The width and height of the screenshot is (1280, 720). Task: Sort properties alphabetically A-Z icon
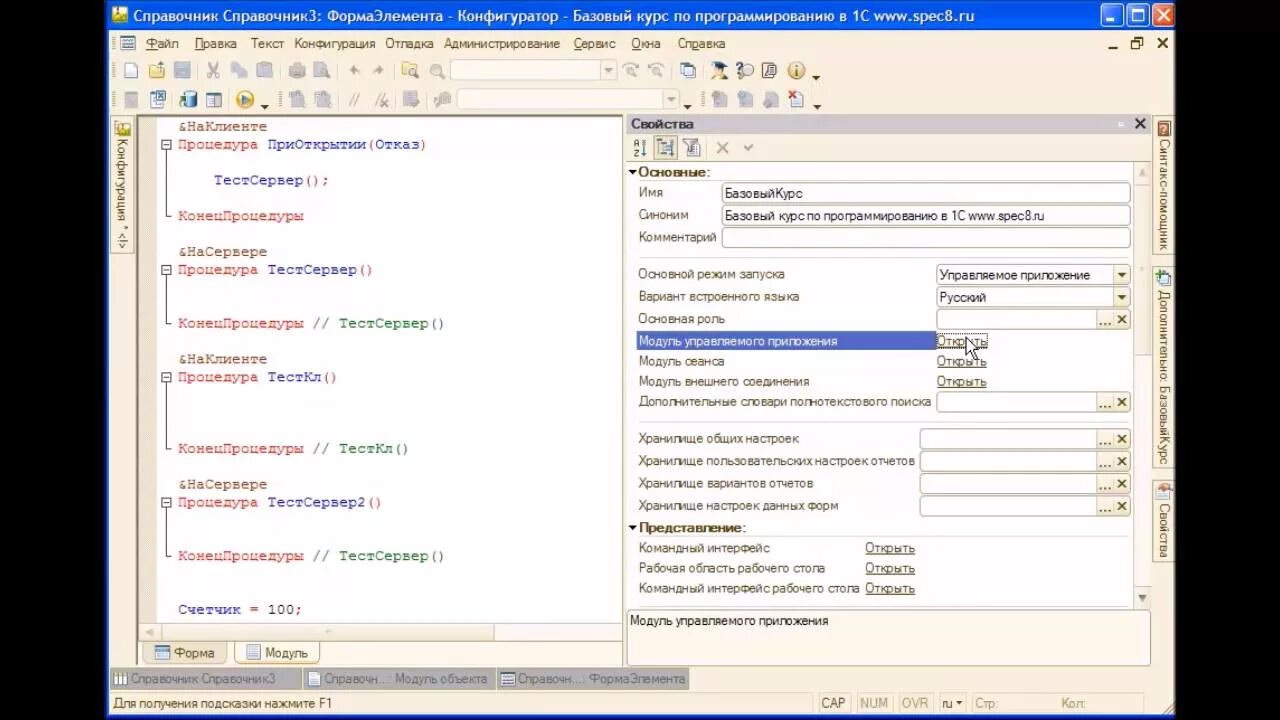tap(640, 148)
